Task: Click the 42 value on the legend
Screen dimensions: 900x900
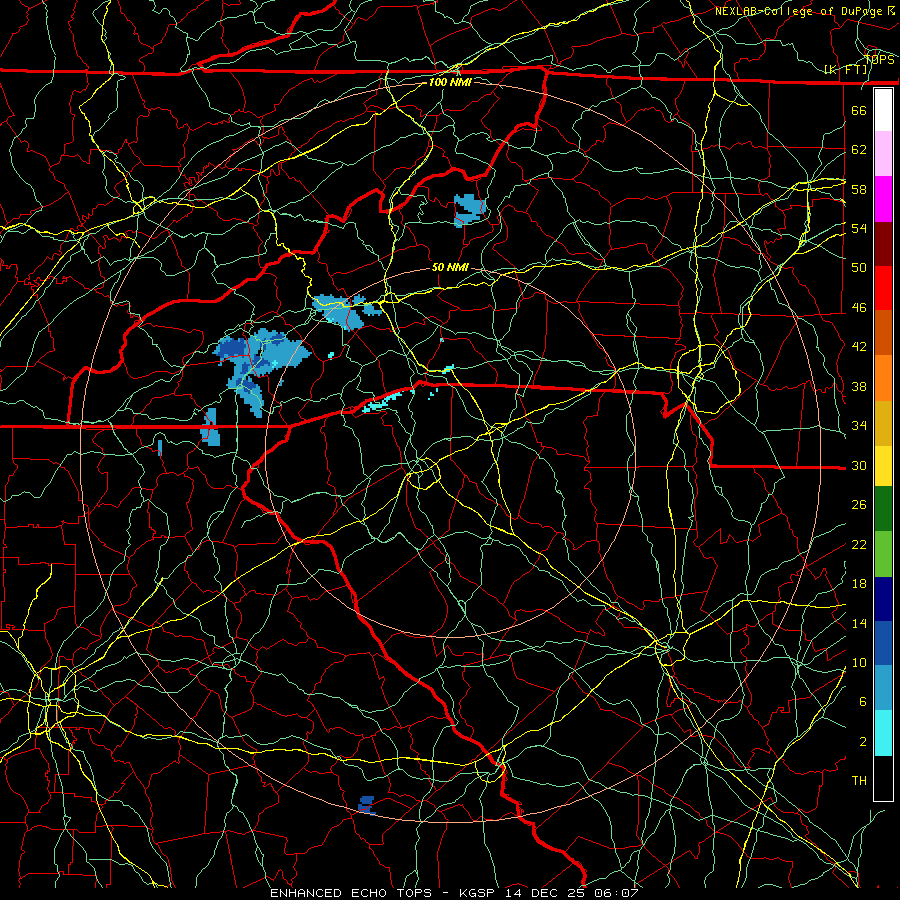Action: [859, 346]
